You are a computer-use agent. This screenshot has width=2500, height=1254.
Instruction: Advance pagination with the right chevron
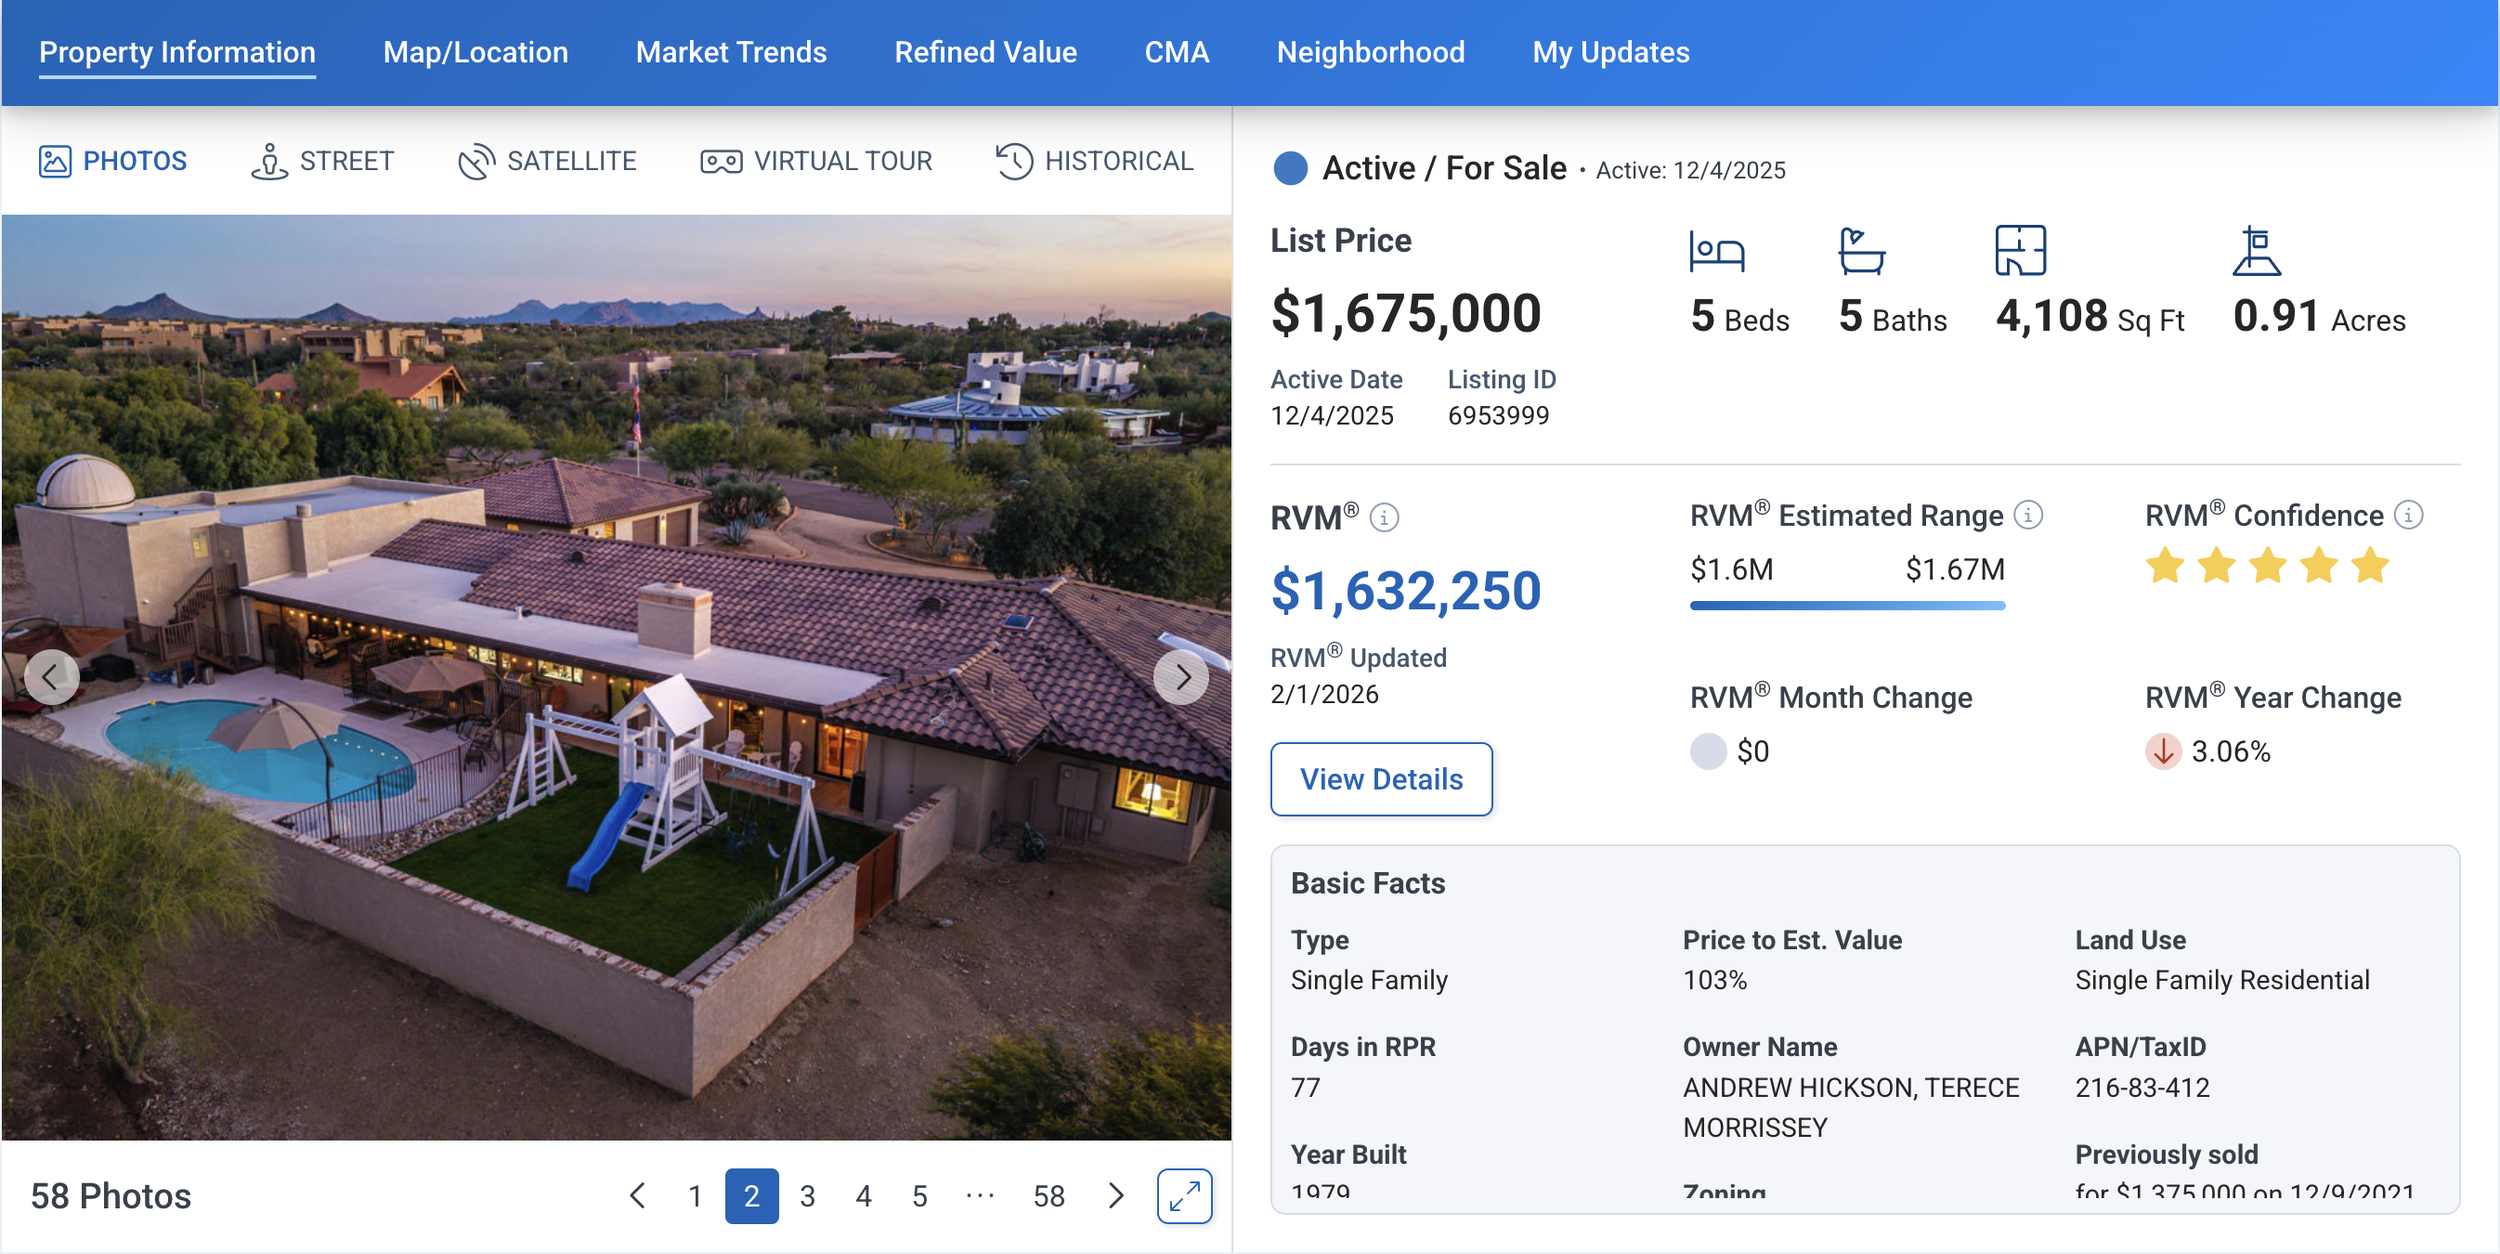point(1116,1196)
